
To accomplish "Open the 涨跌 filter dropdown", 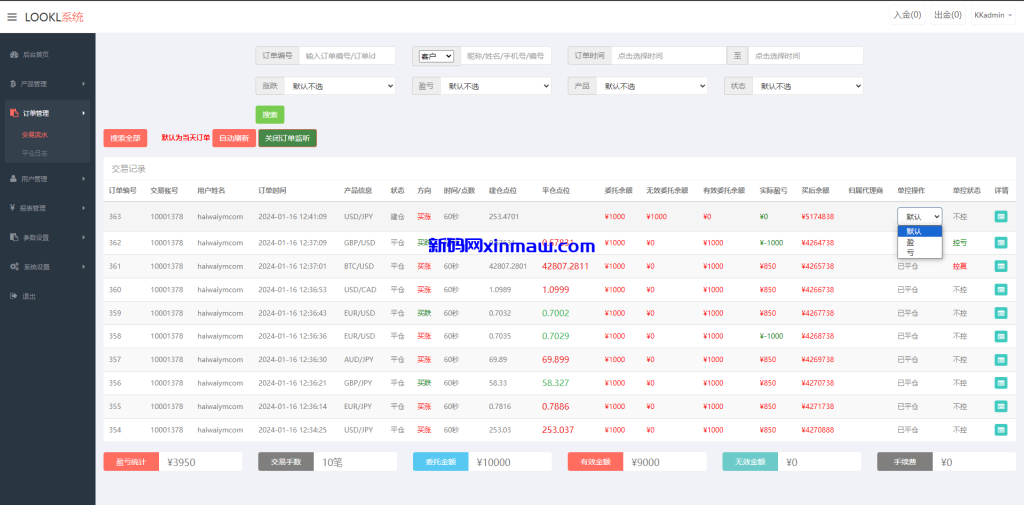I will click(340, 86).
